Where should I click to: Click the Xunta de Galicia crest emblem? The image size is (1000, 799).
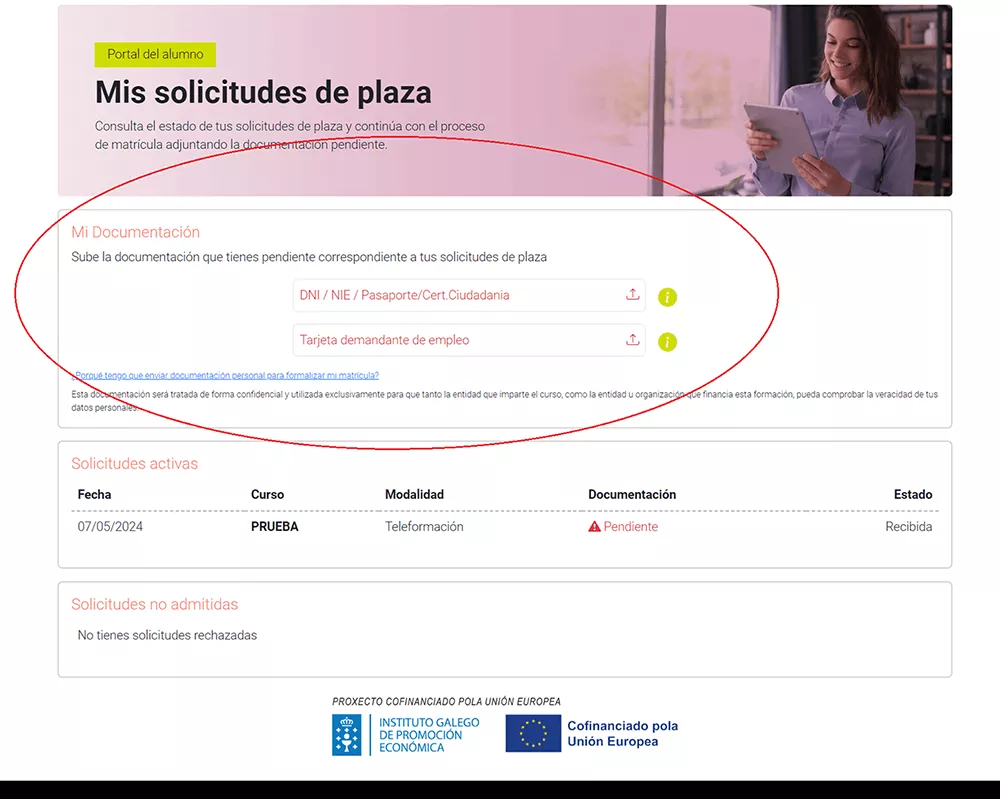pos(346,735)
